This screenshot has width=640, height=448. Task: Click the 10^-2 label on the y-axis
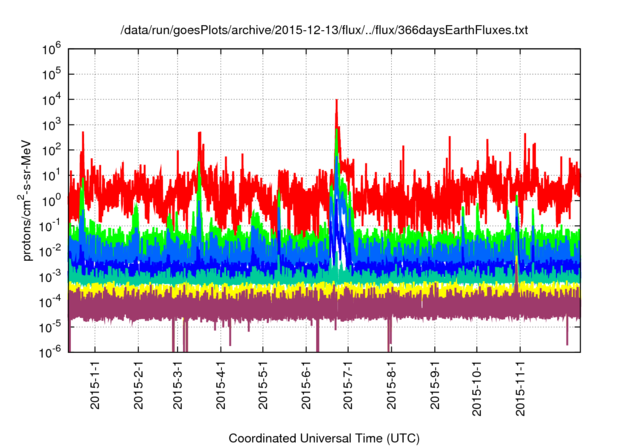coord(50,252)
